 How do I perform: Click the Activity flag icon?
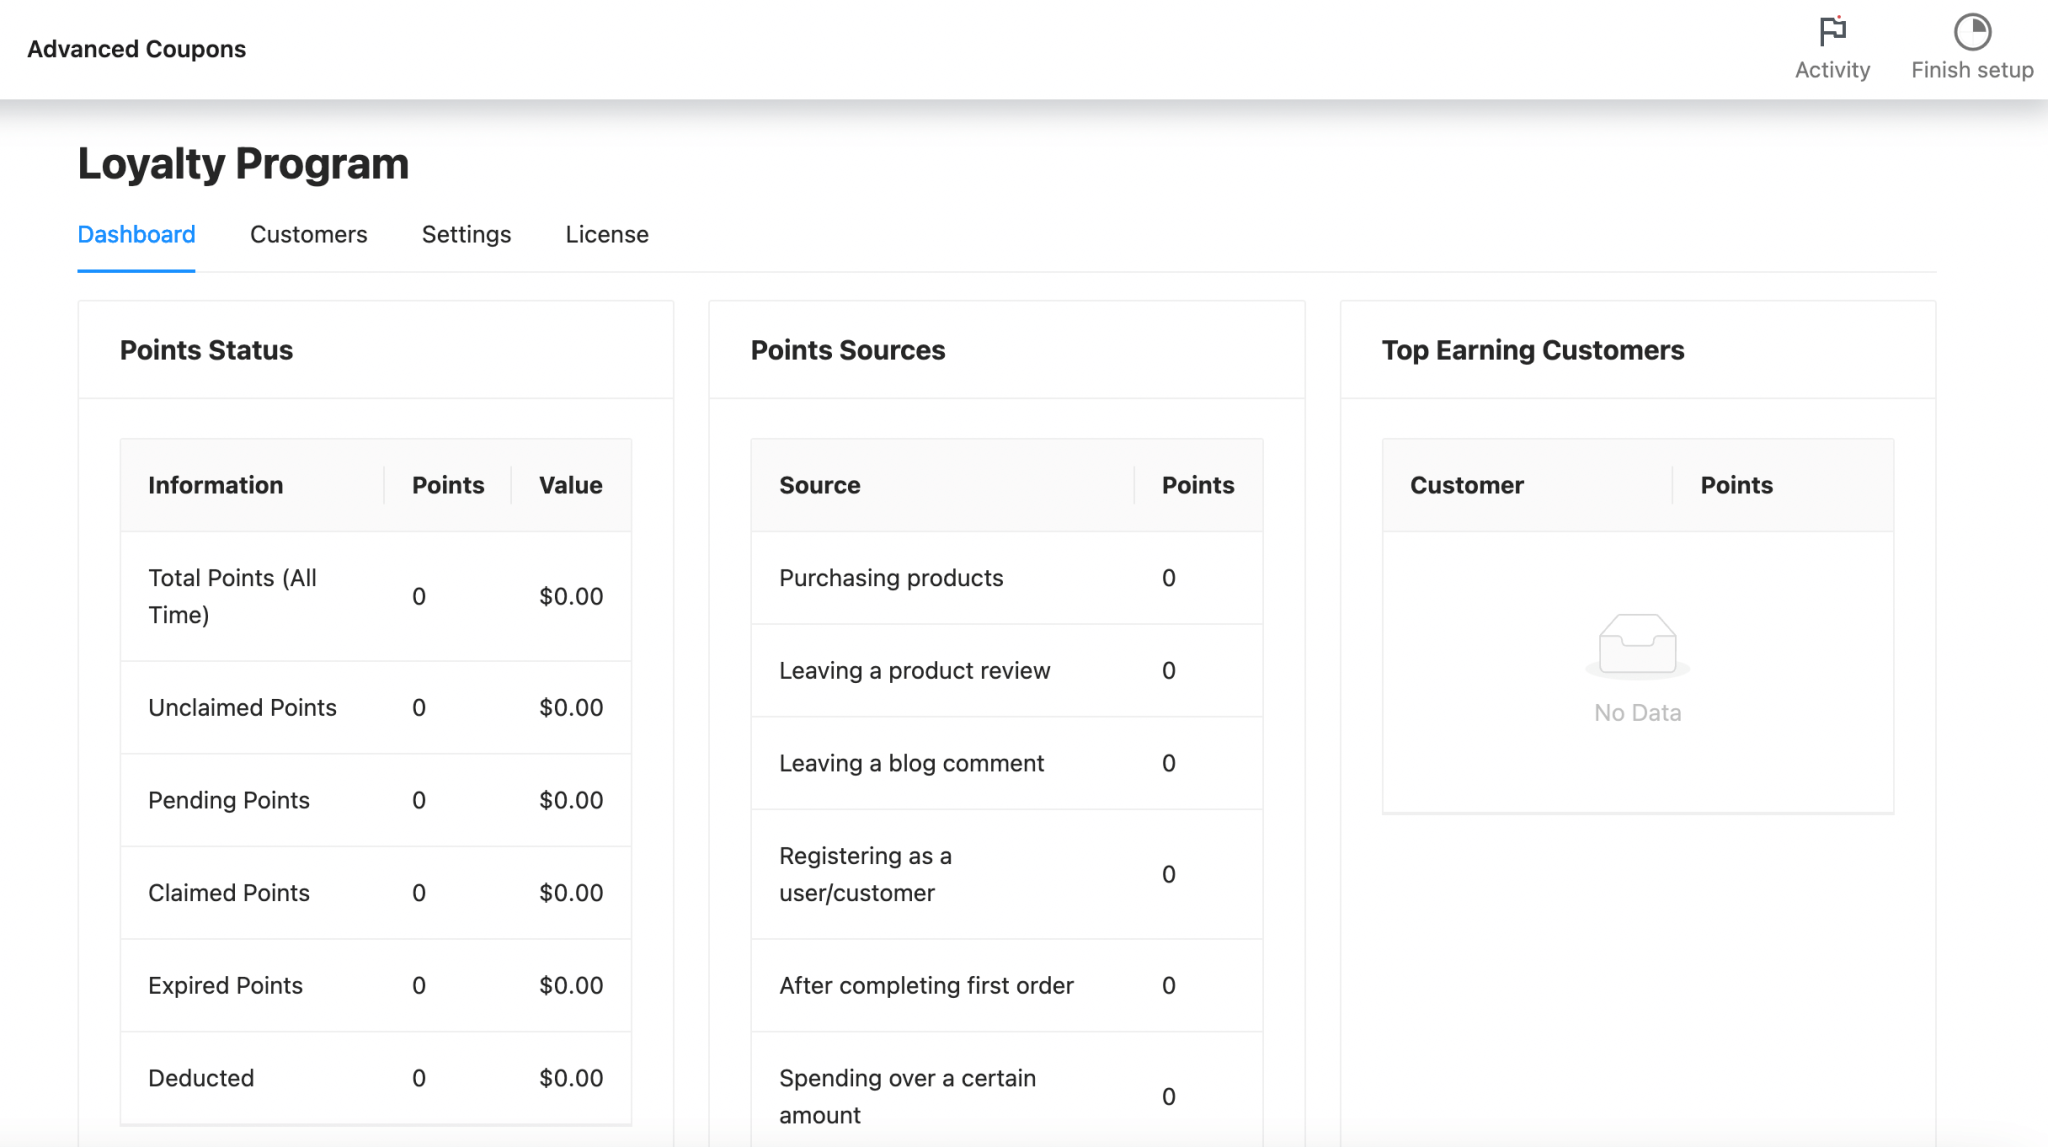coord(1832,32)
